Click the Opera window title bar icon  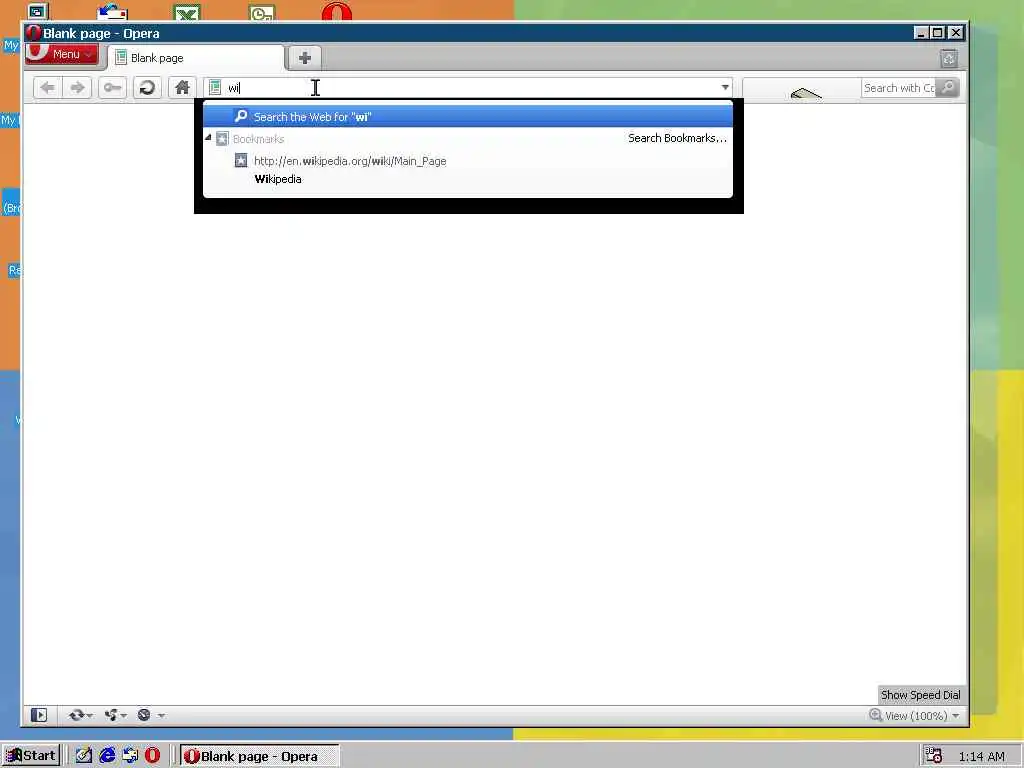[x=33, y=33]
